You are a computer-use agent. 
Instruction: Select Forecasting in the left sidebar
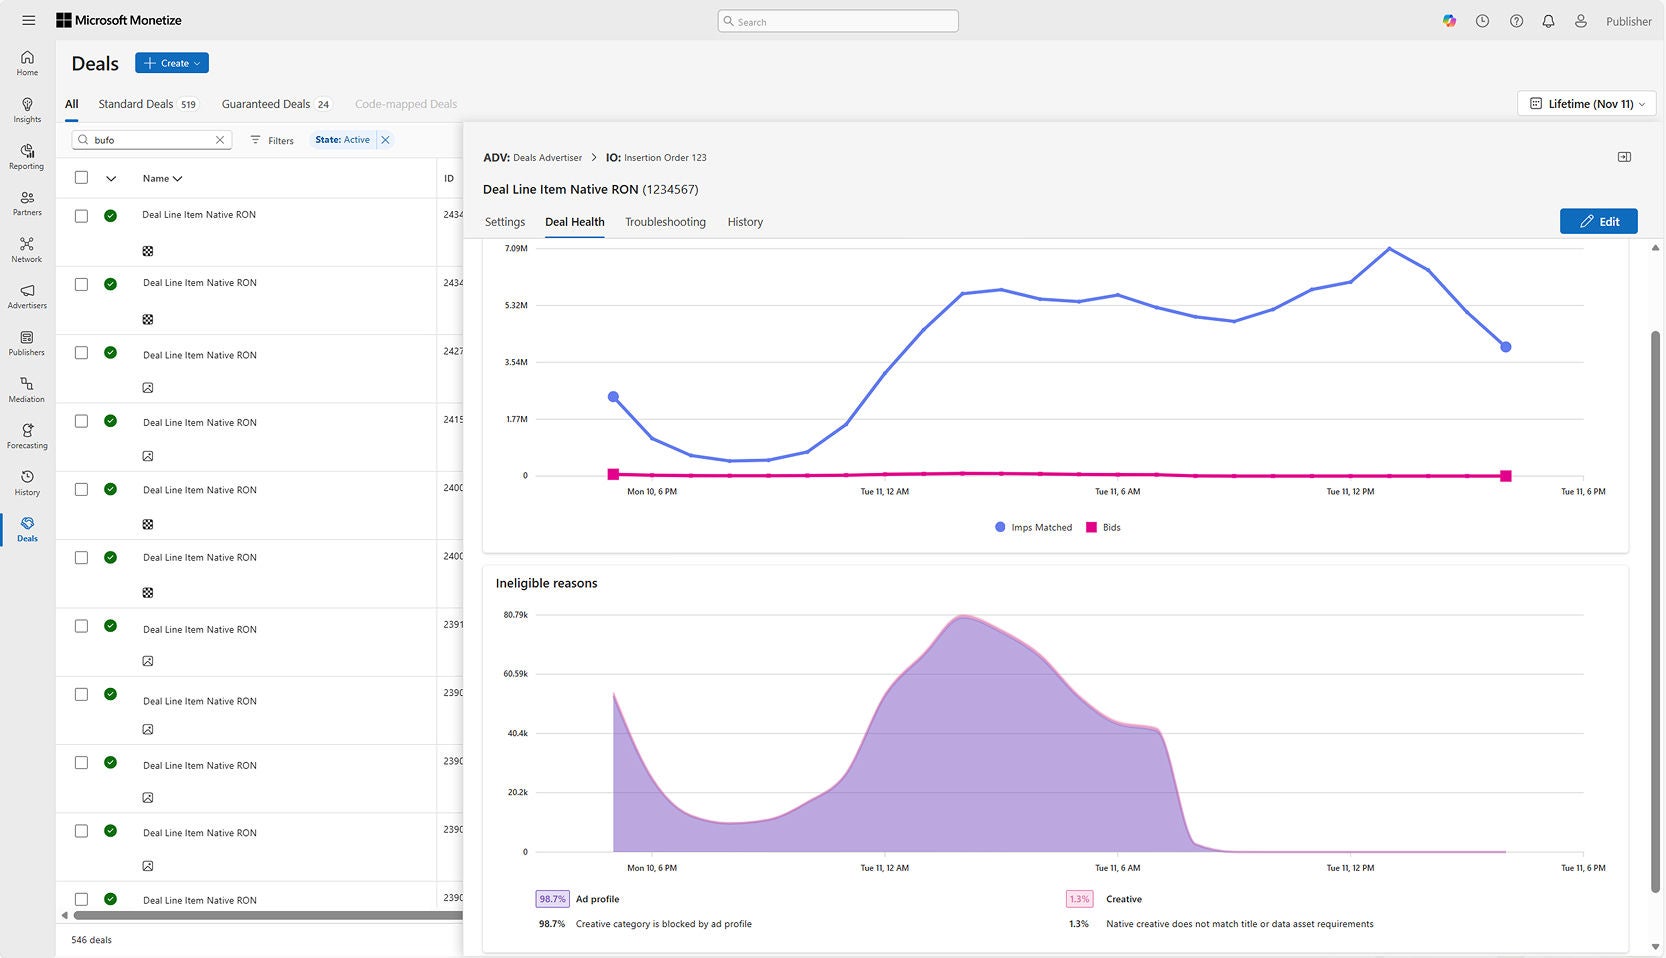pyautogui.click(x=26, y=436)
